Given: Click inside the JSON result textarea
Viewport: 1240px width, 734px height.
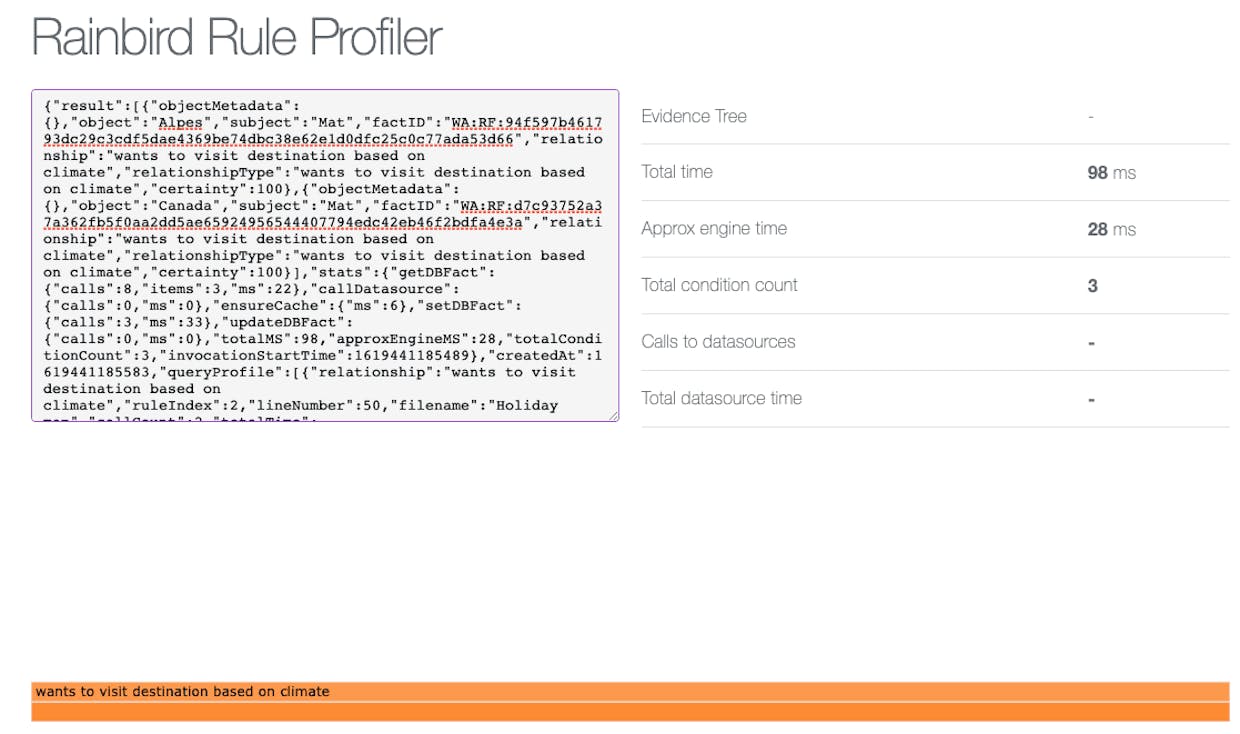Looking at the screenshot, I should [325, 255].
